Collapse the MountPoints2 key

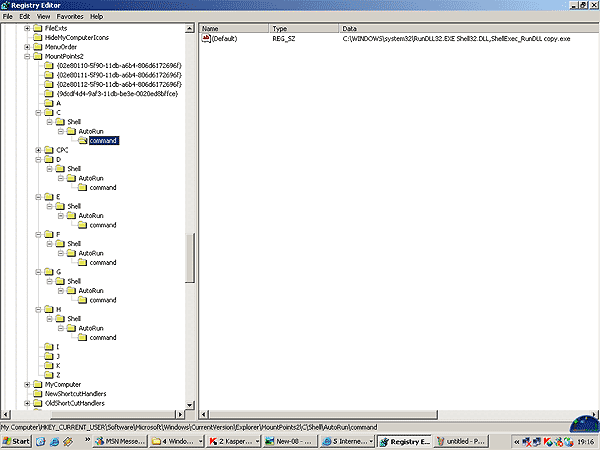tap(27, 56)
